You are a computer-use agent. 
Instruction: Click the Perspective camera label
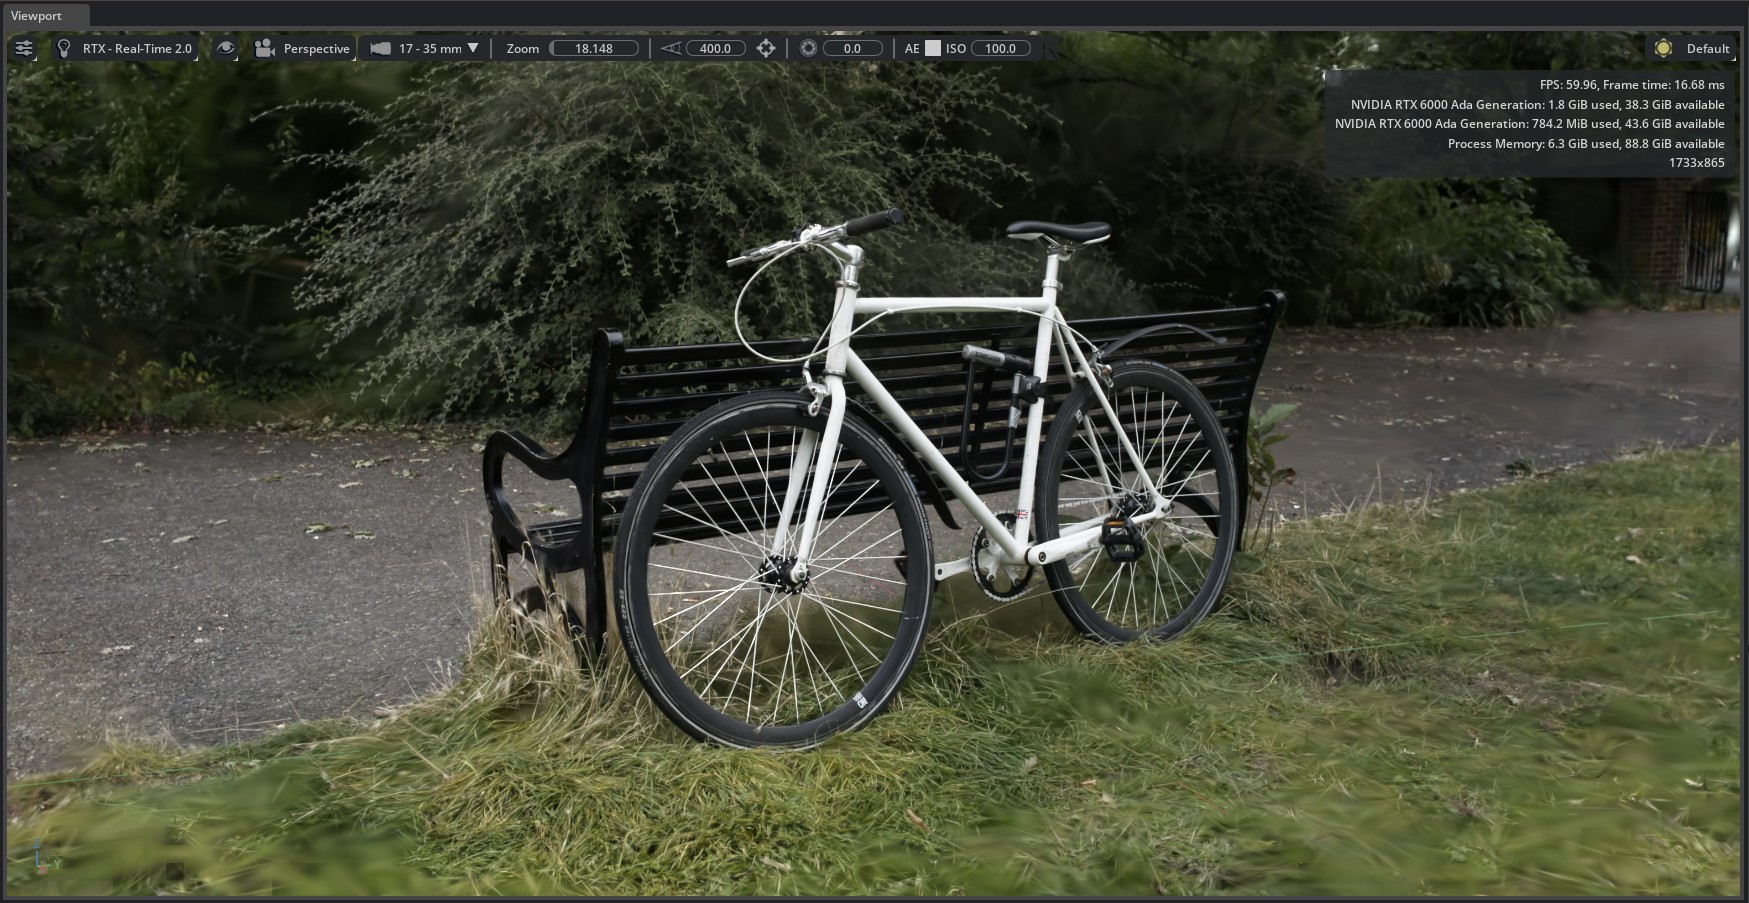click(316, 48)
